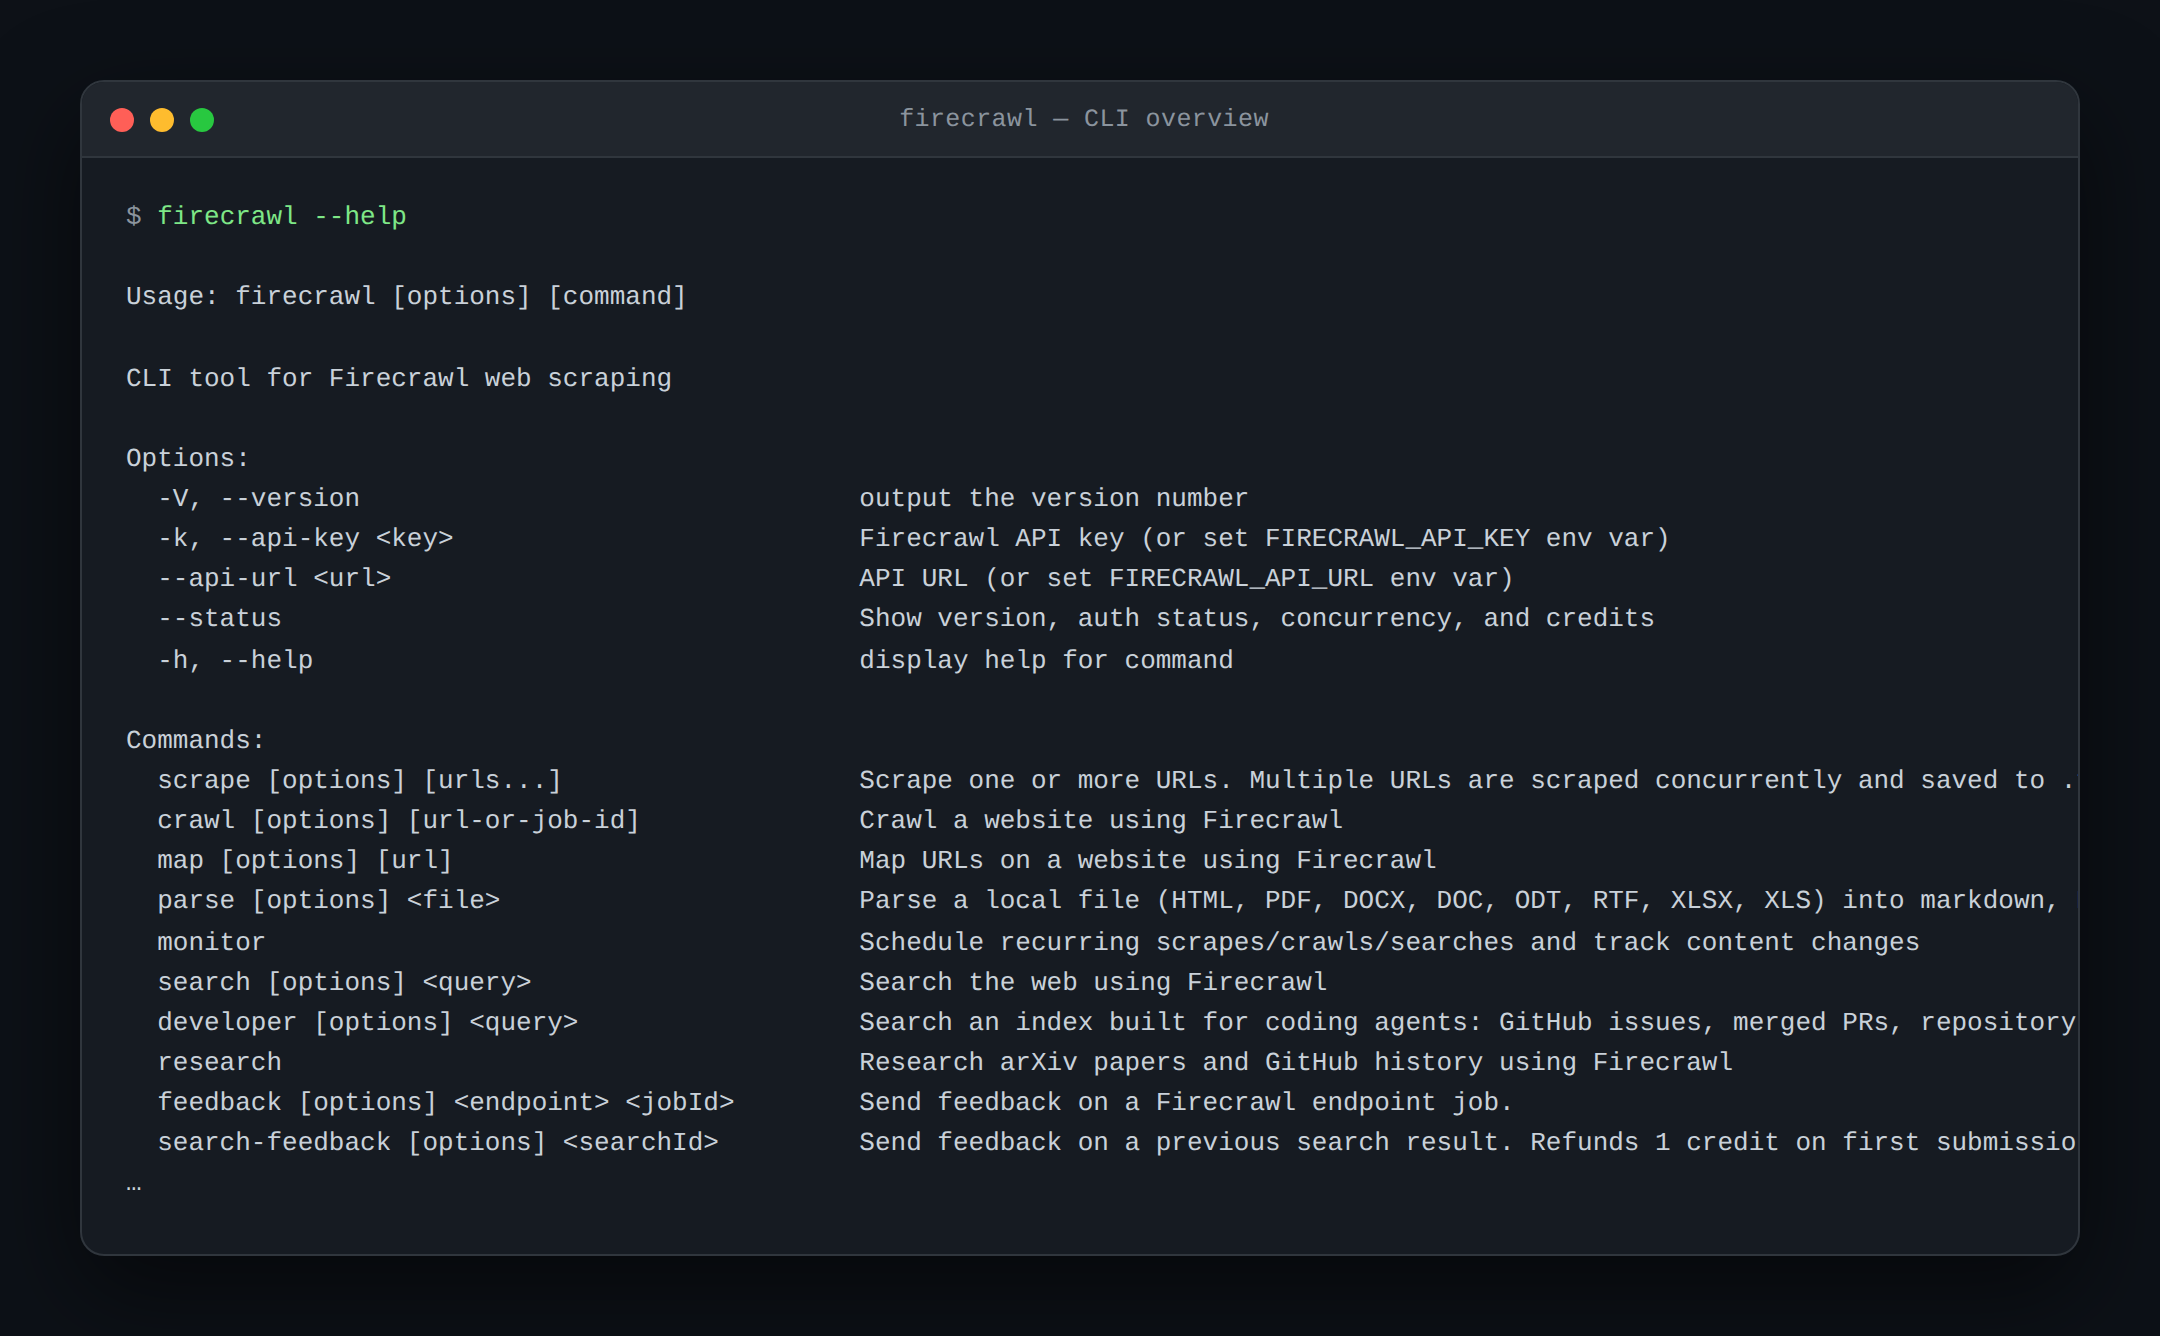Click 'Send feedback on a Firecrawl endpoint job.'
The width and height of the screenshot is (2160, 1336).
tap(1186, 1102)
